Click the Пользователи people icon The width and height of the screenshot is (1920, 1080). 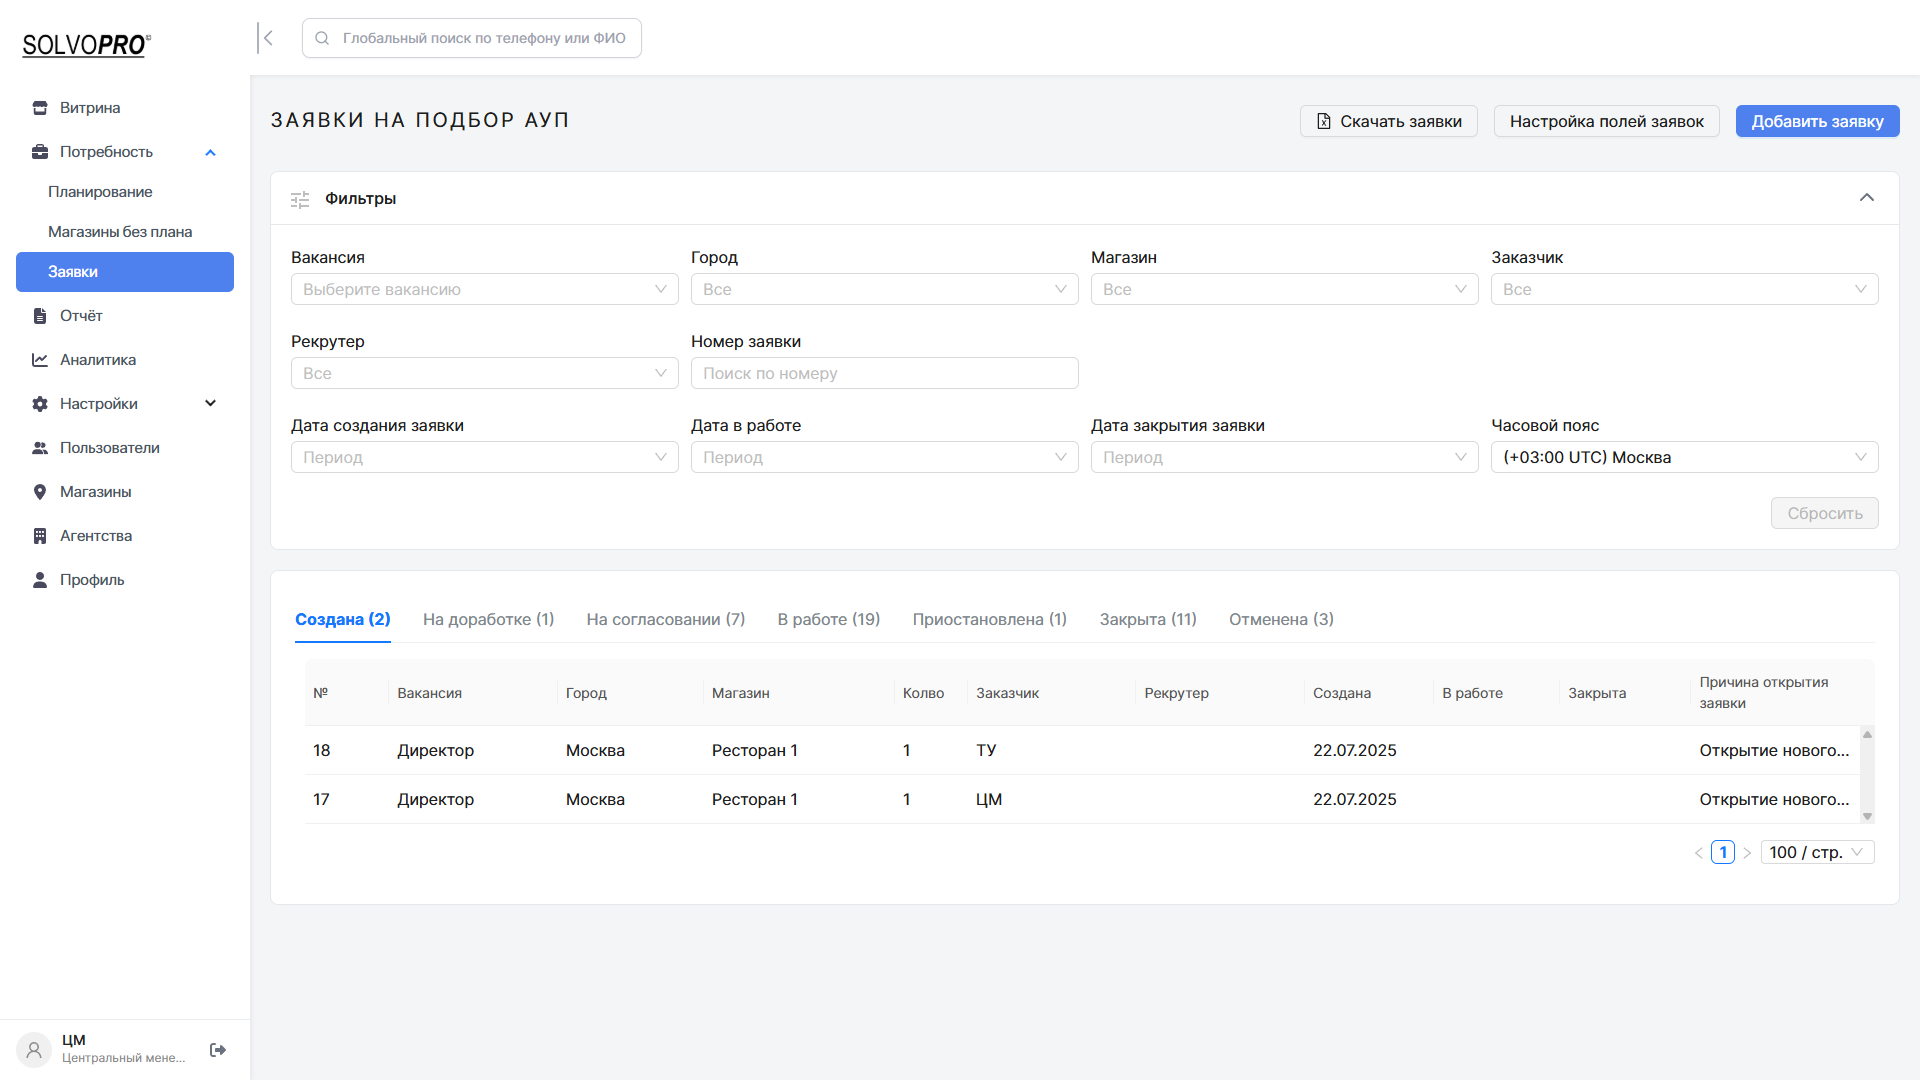coord(40,448)
